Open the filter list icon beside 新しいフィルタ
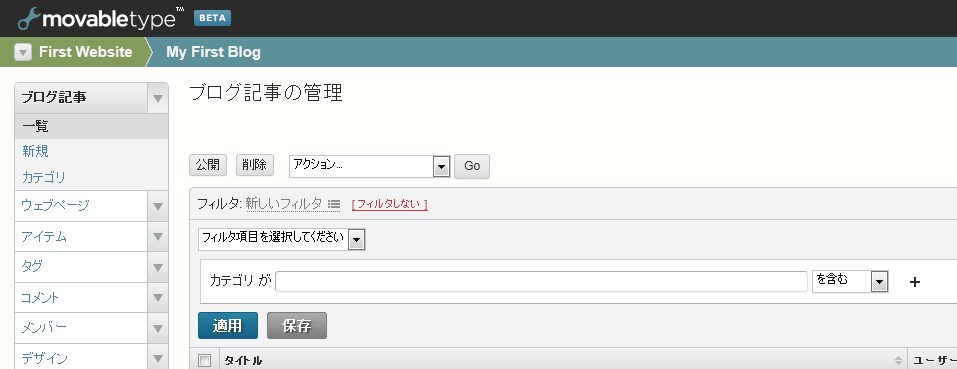 [333, 204]
